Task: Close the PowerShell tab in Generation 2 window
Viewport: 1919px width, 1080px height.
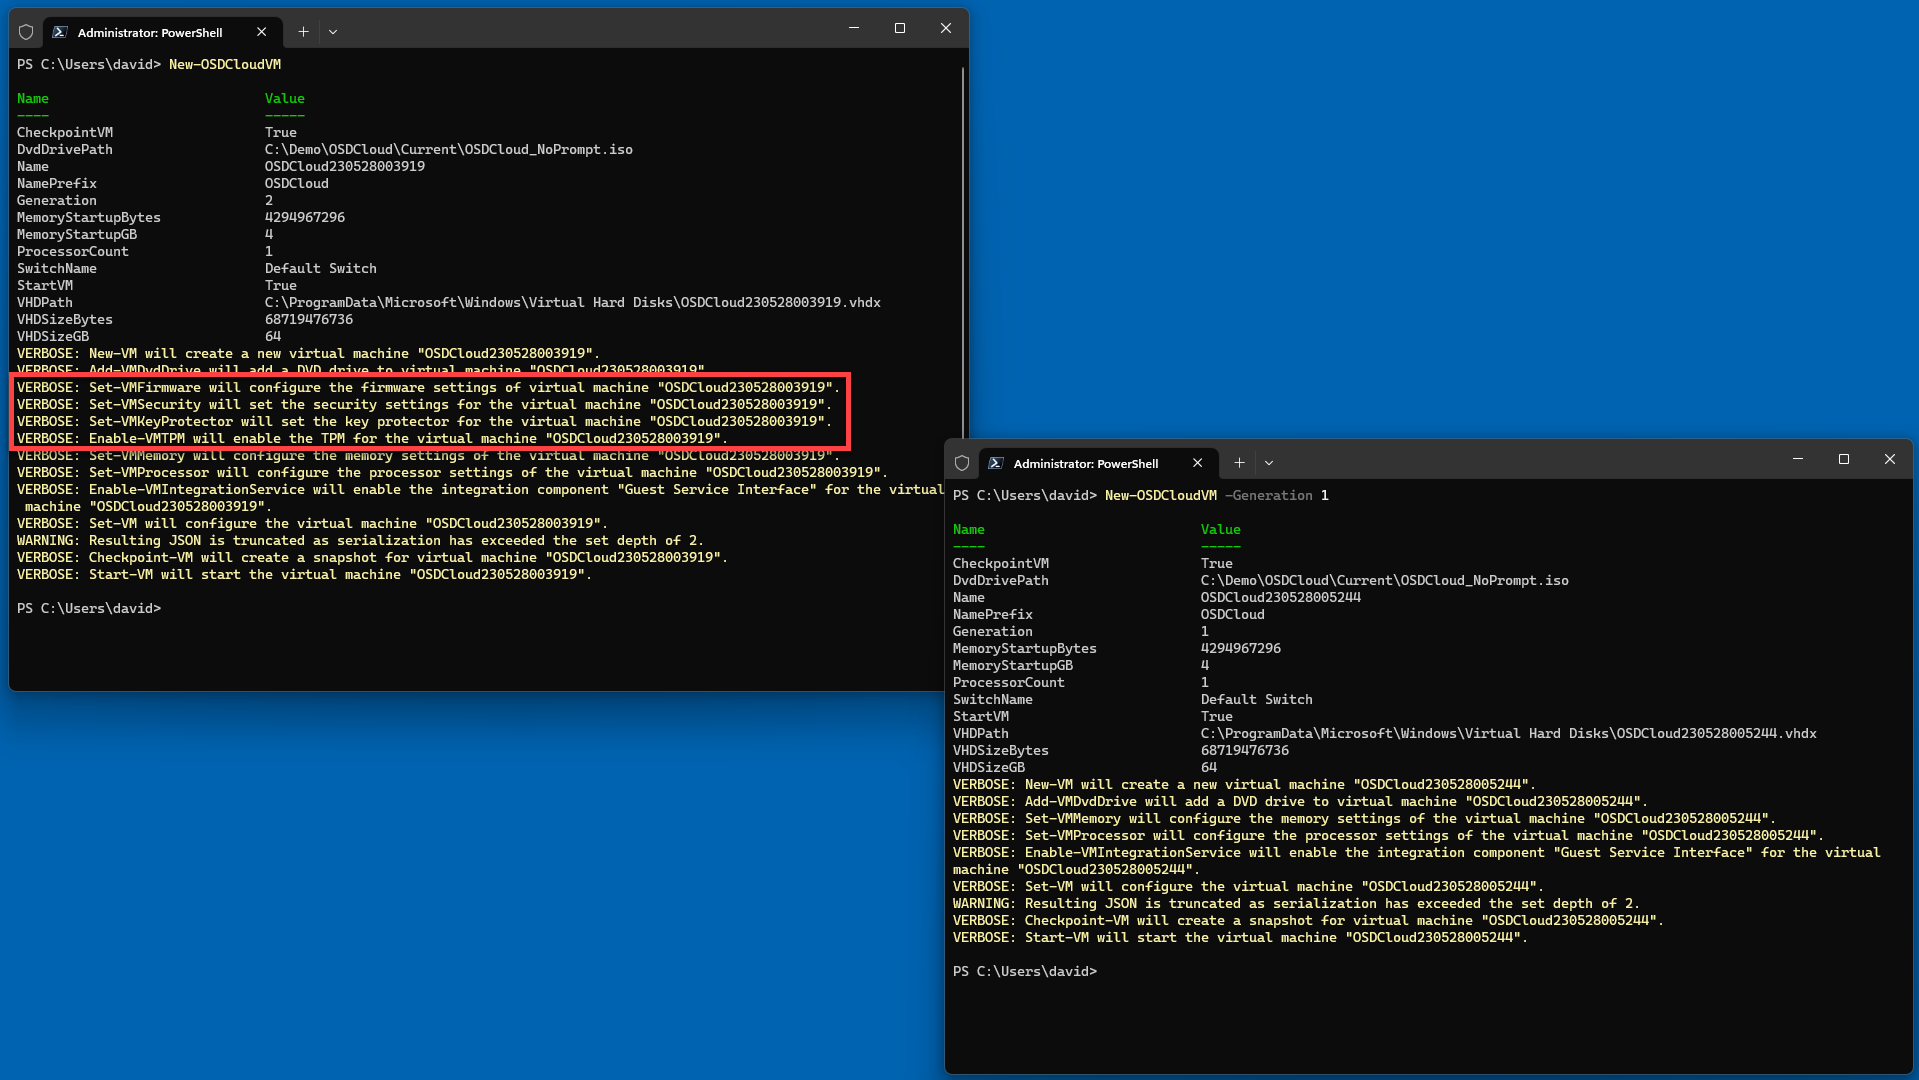Action: (x=262, y=32)
